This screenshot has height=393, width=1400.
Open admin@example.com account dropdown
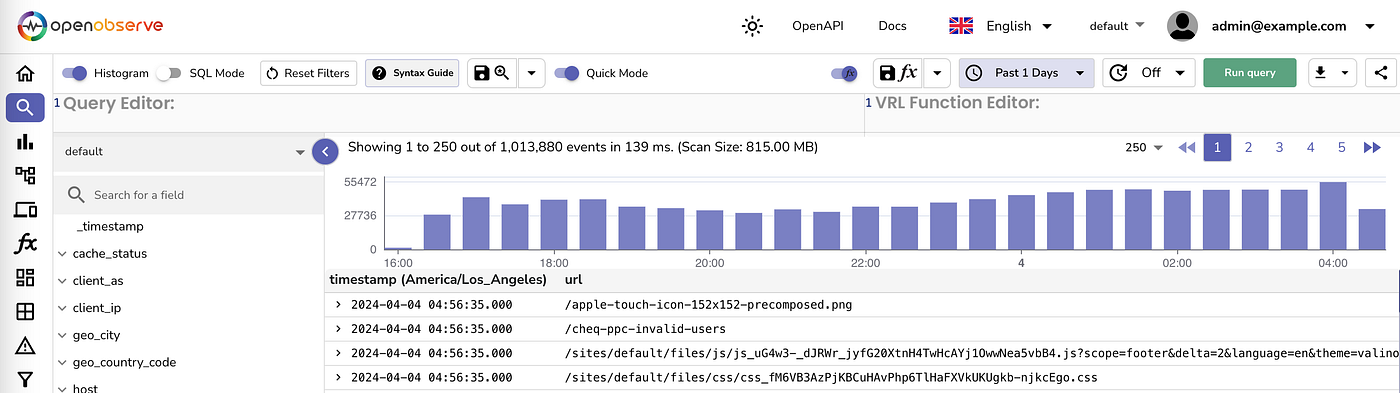pos(1293,26)
